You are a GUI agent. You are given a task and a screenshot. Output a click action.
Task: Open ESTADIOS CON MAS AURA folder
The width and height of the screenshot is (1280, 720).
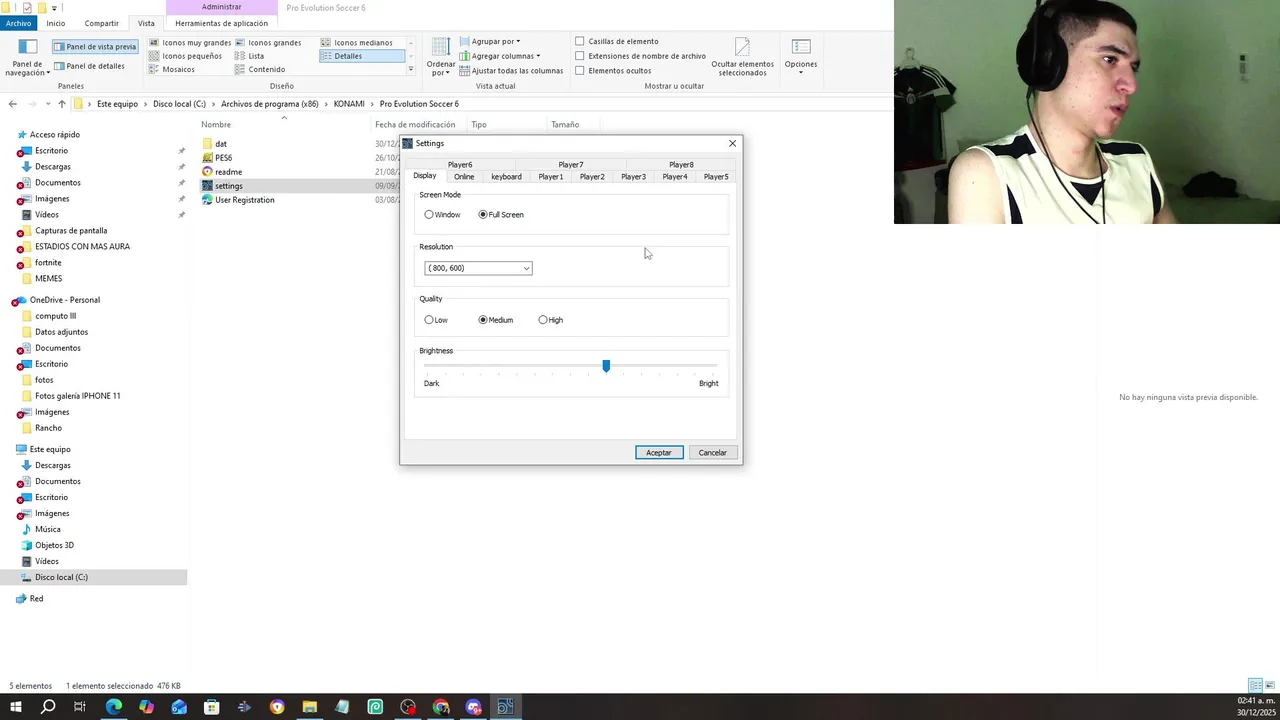(82, 247)
